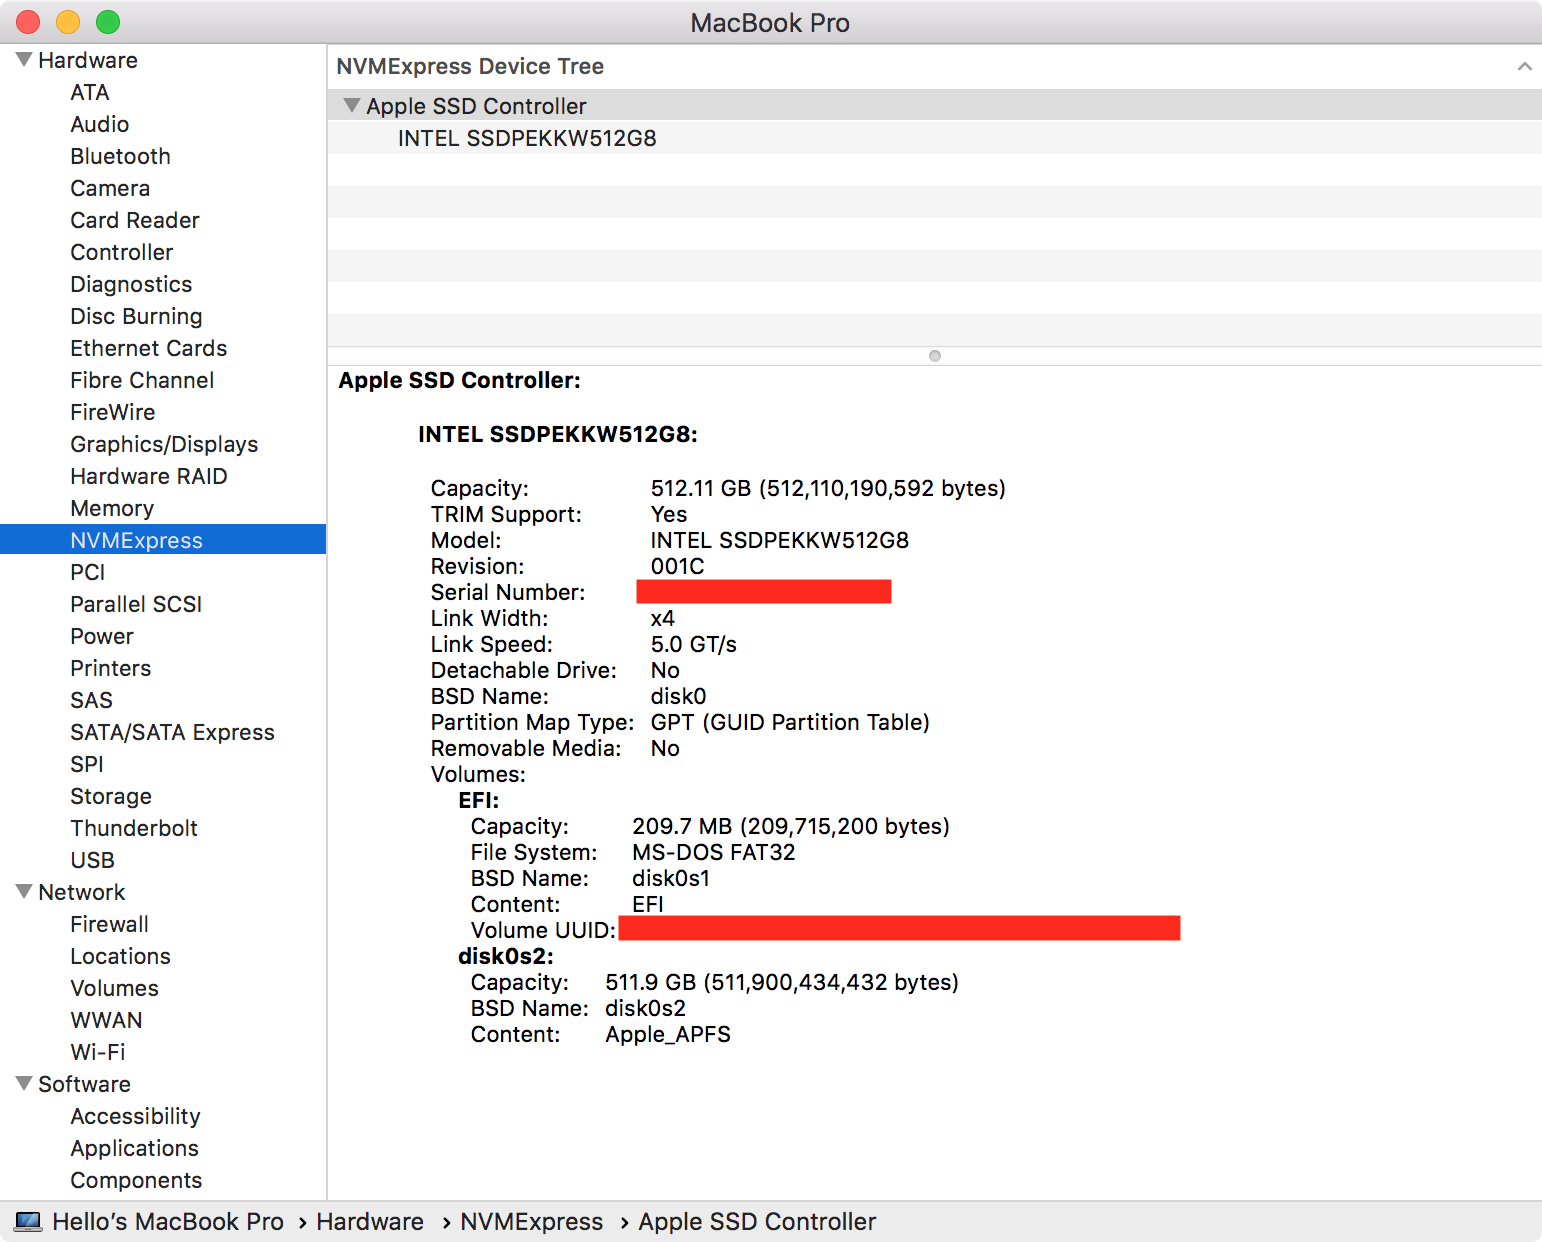Select Audio in sidebar
The image size is (1542, 1242).
coord(99,124)
